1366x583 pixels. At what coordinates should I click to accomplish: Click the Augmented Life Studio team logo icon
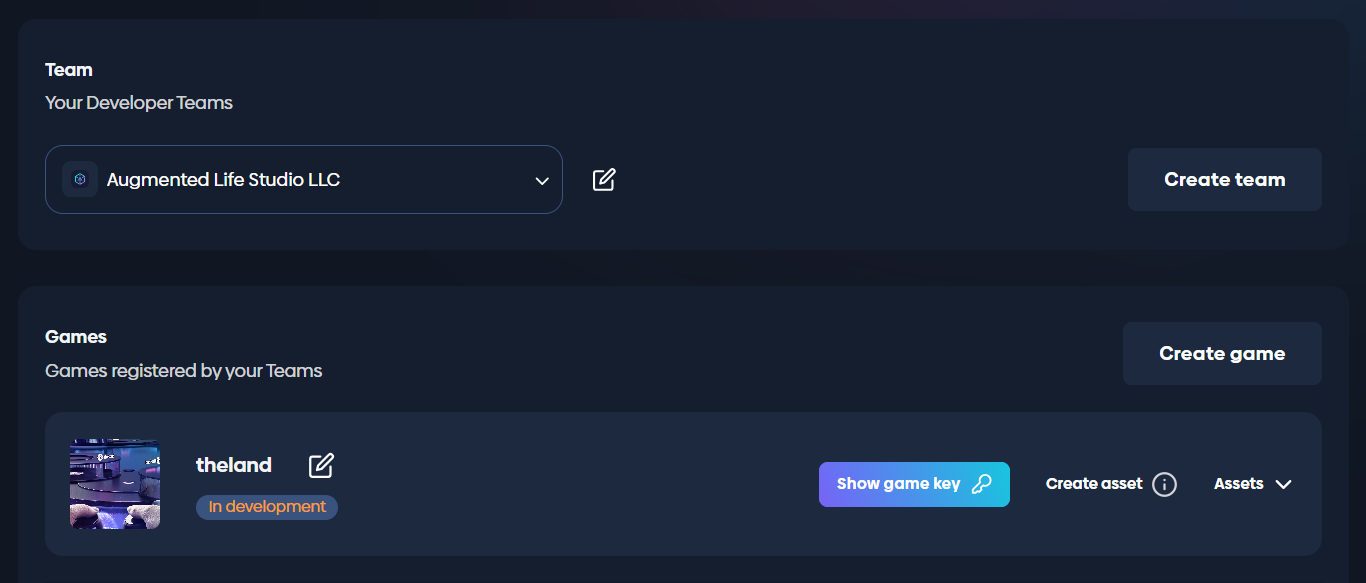tap(80, 180)
